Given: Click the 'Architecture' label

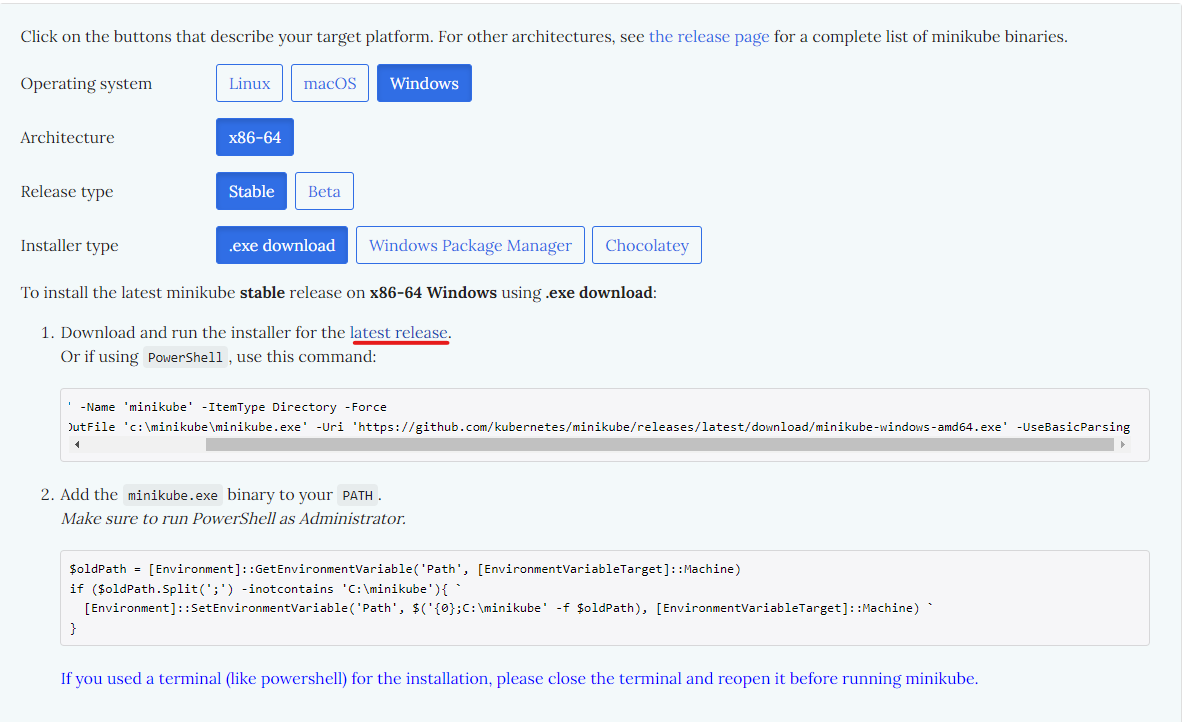Looking at the screenshot, I should pos(67,138).
